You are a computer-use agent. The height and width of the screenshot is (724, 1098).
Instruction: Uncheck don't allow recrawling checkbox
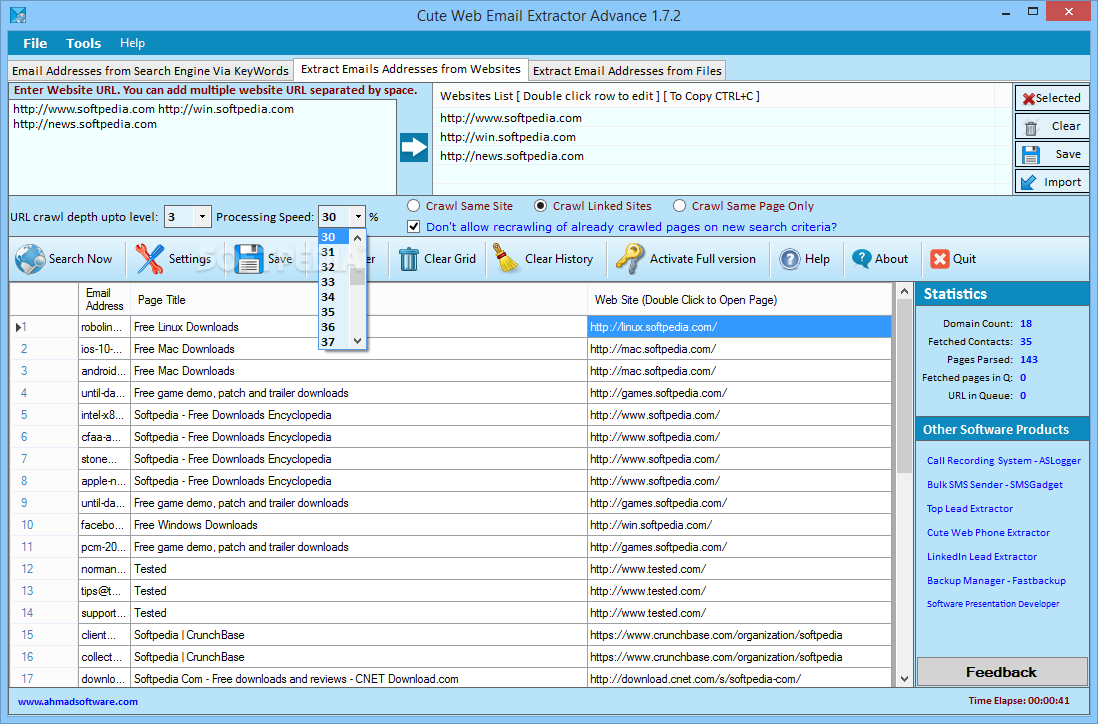414,227
